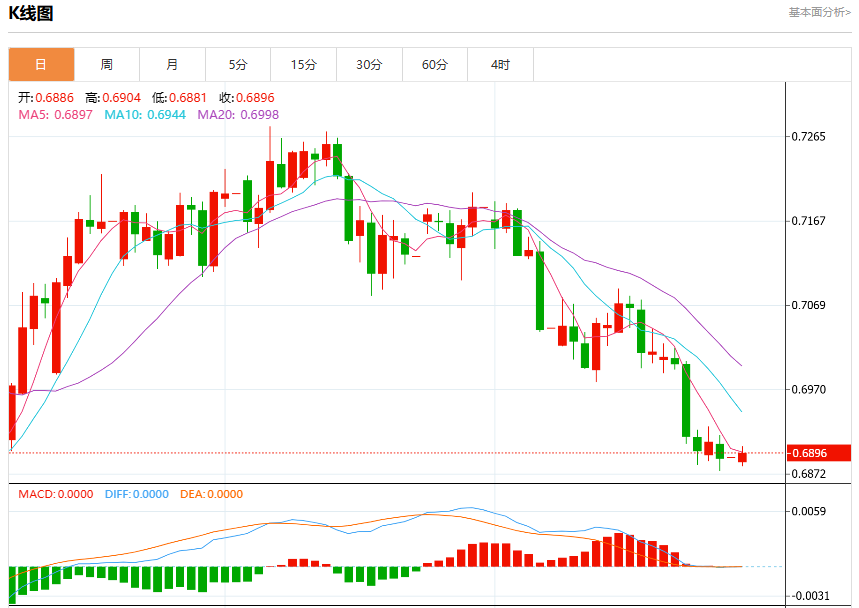Switch to the 周 weekly tab
Image resolution: width=859 pixels, height=608 pixels.
[x=107, y=65]
